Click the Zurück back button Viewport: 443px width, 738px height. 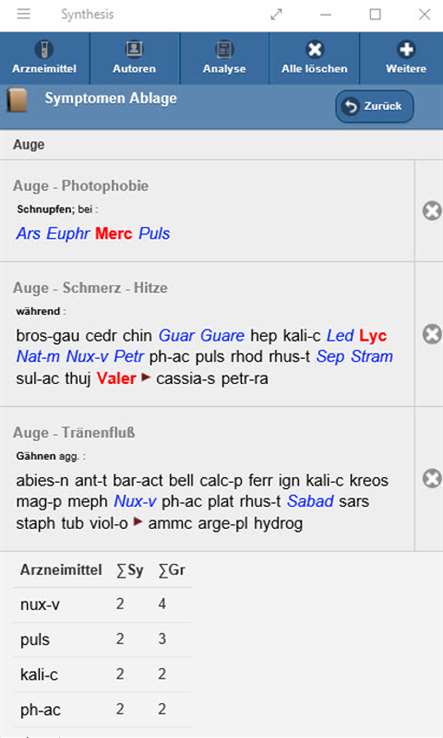(374, 106)
